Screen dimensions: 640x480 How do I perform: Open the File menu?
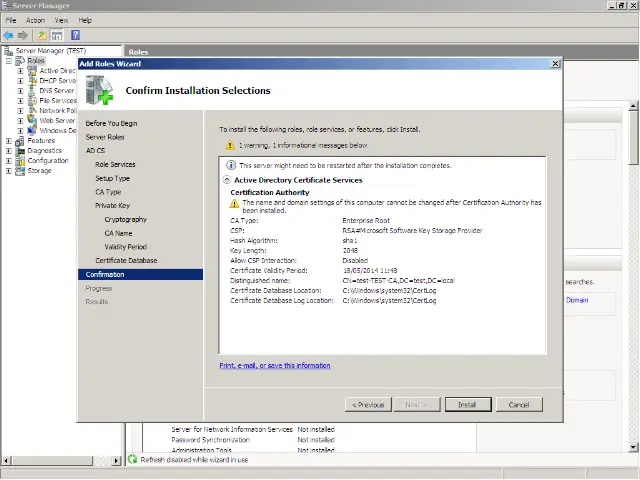click(11, 20)
